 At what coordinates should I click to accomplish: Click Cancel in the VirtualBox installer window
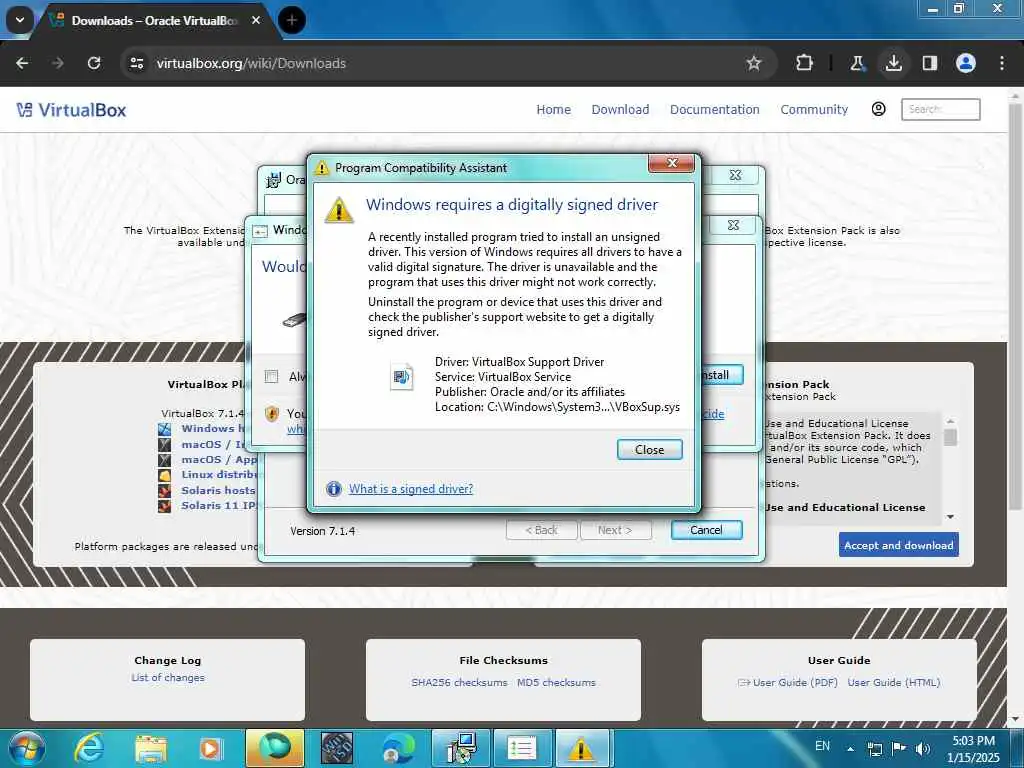click(706, 530)
